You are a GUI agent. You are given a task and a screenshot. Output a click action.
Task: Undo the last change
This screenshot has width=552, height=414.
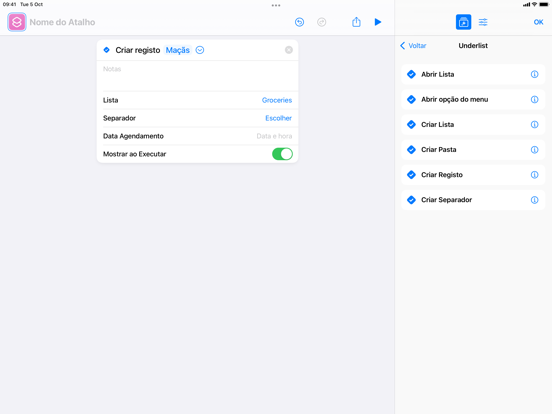tap(299, 22)
